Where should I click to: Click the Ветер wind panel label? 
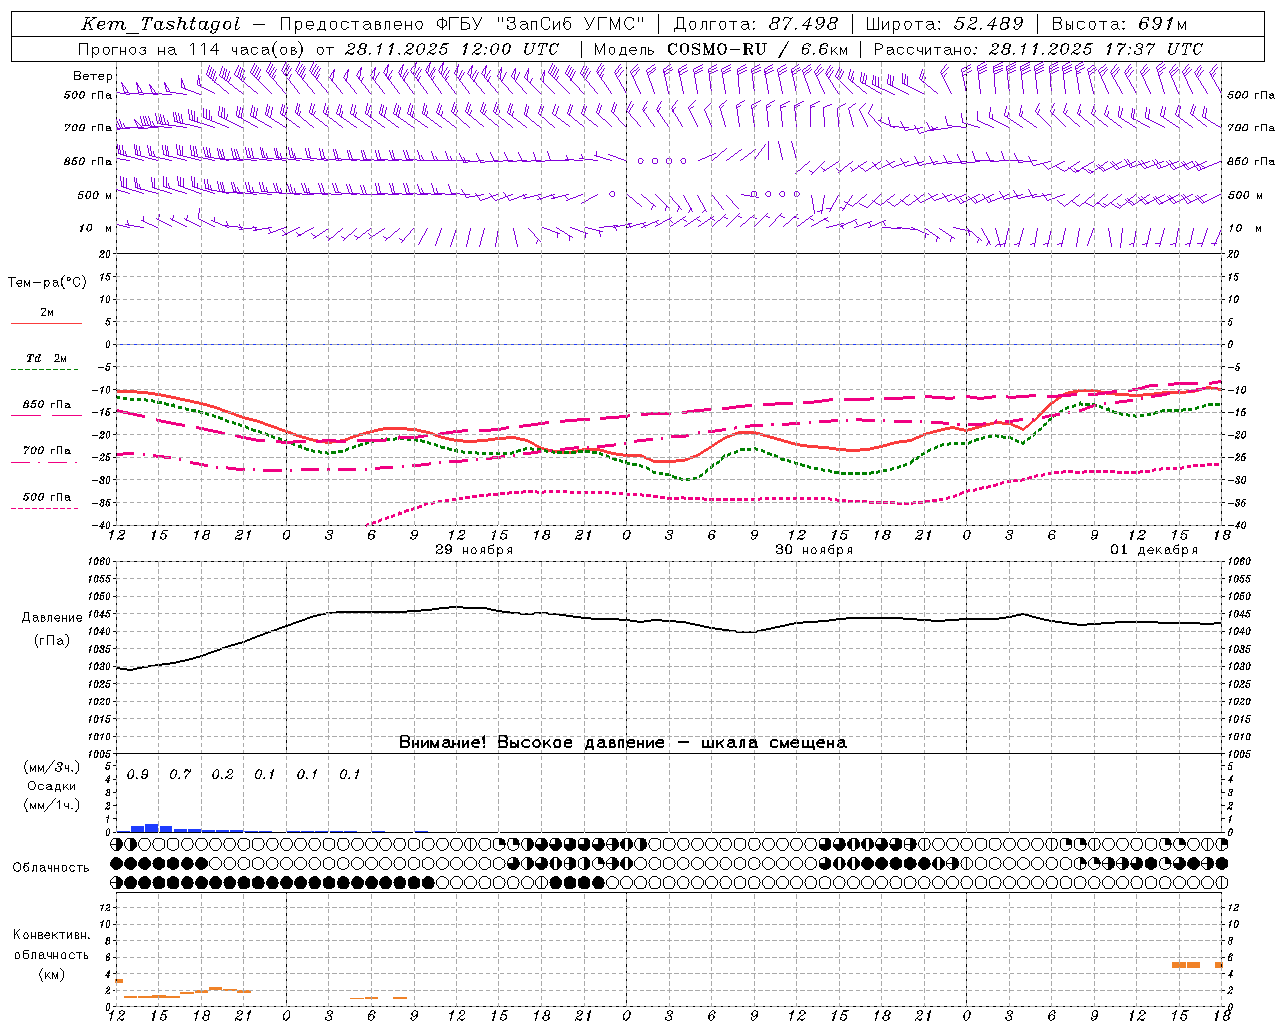(93, 76)
